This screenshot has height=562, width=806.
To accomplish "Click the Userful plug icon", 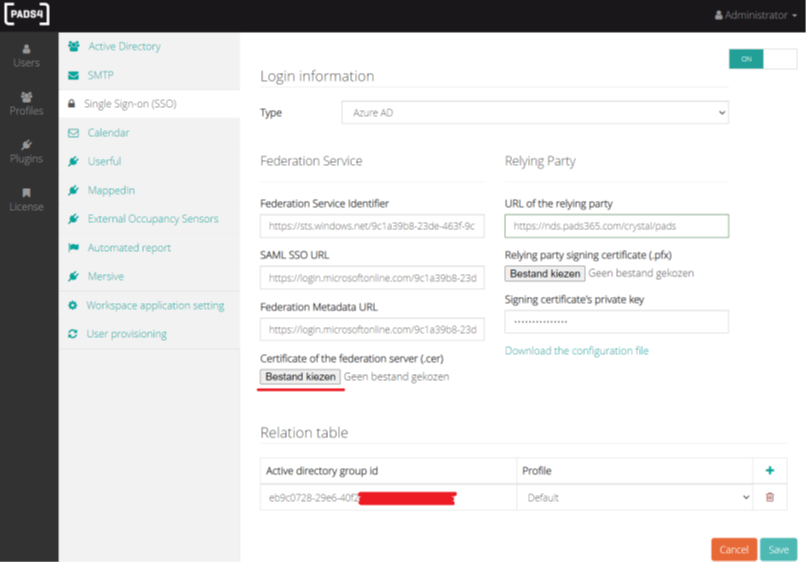I will point(74,161).
